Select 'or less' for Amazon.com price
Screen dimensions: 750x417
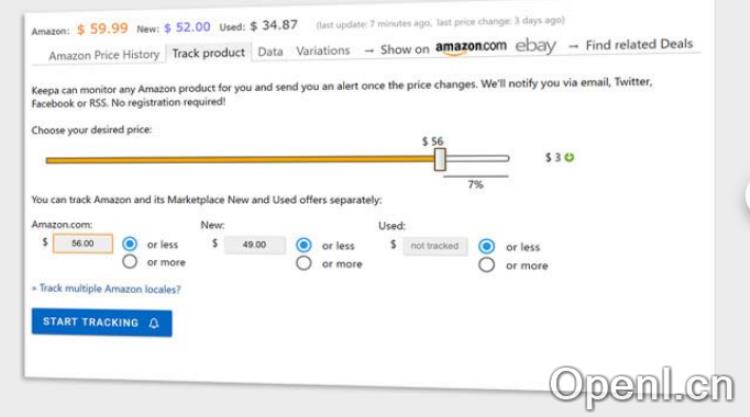pos(129,244)
